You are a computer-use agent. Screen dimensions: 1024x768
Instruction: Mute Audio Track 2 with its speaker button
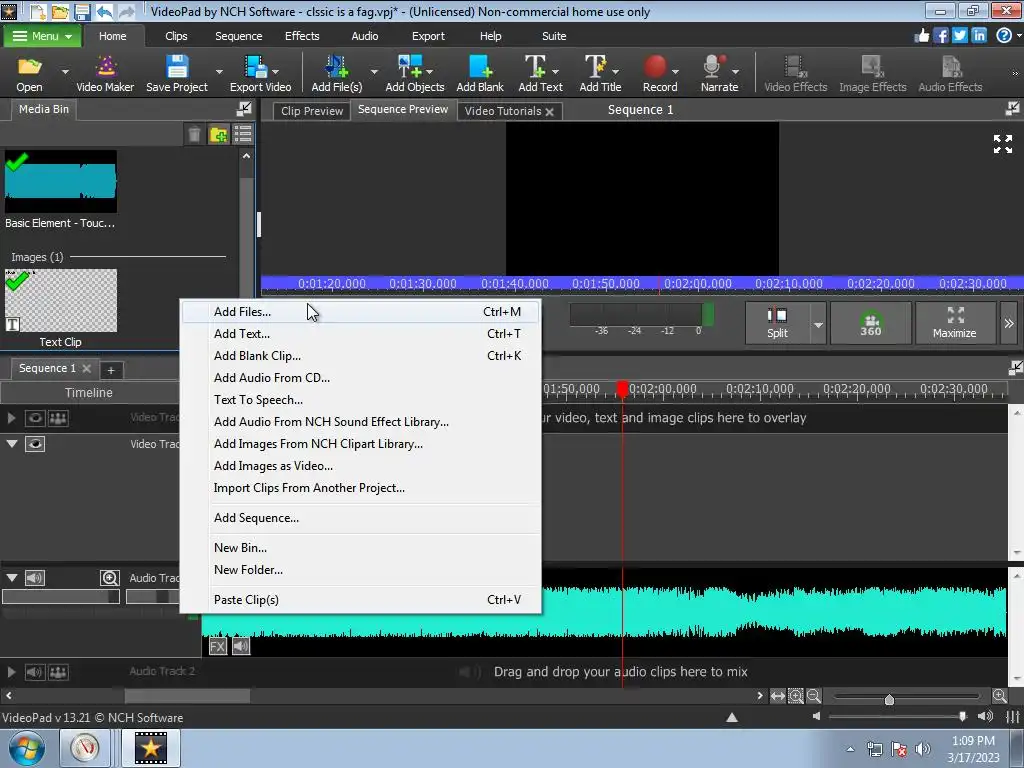[35, 672]
